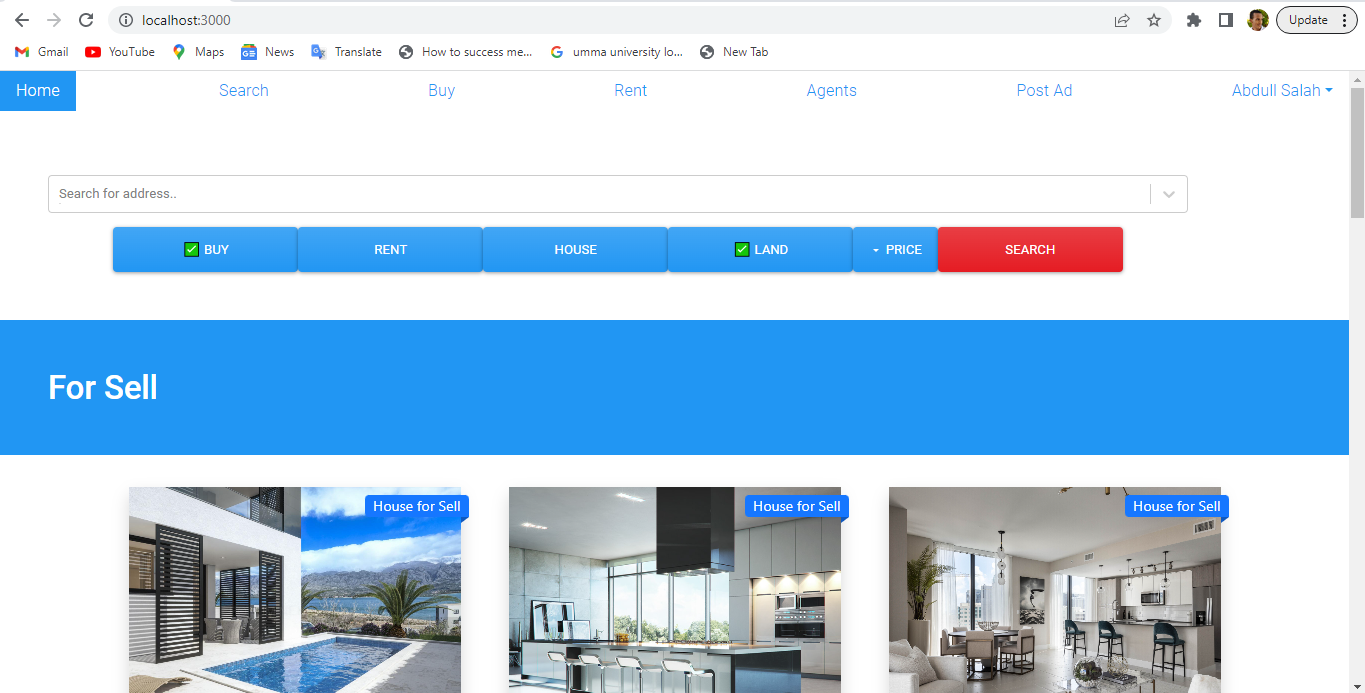
Task: Bookmark this page using the star icon
Action: pyautogui.click(x=1155, y=19)
